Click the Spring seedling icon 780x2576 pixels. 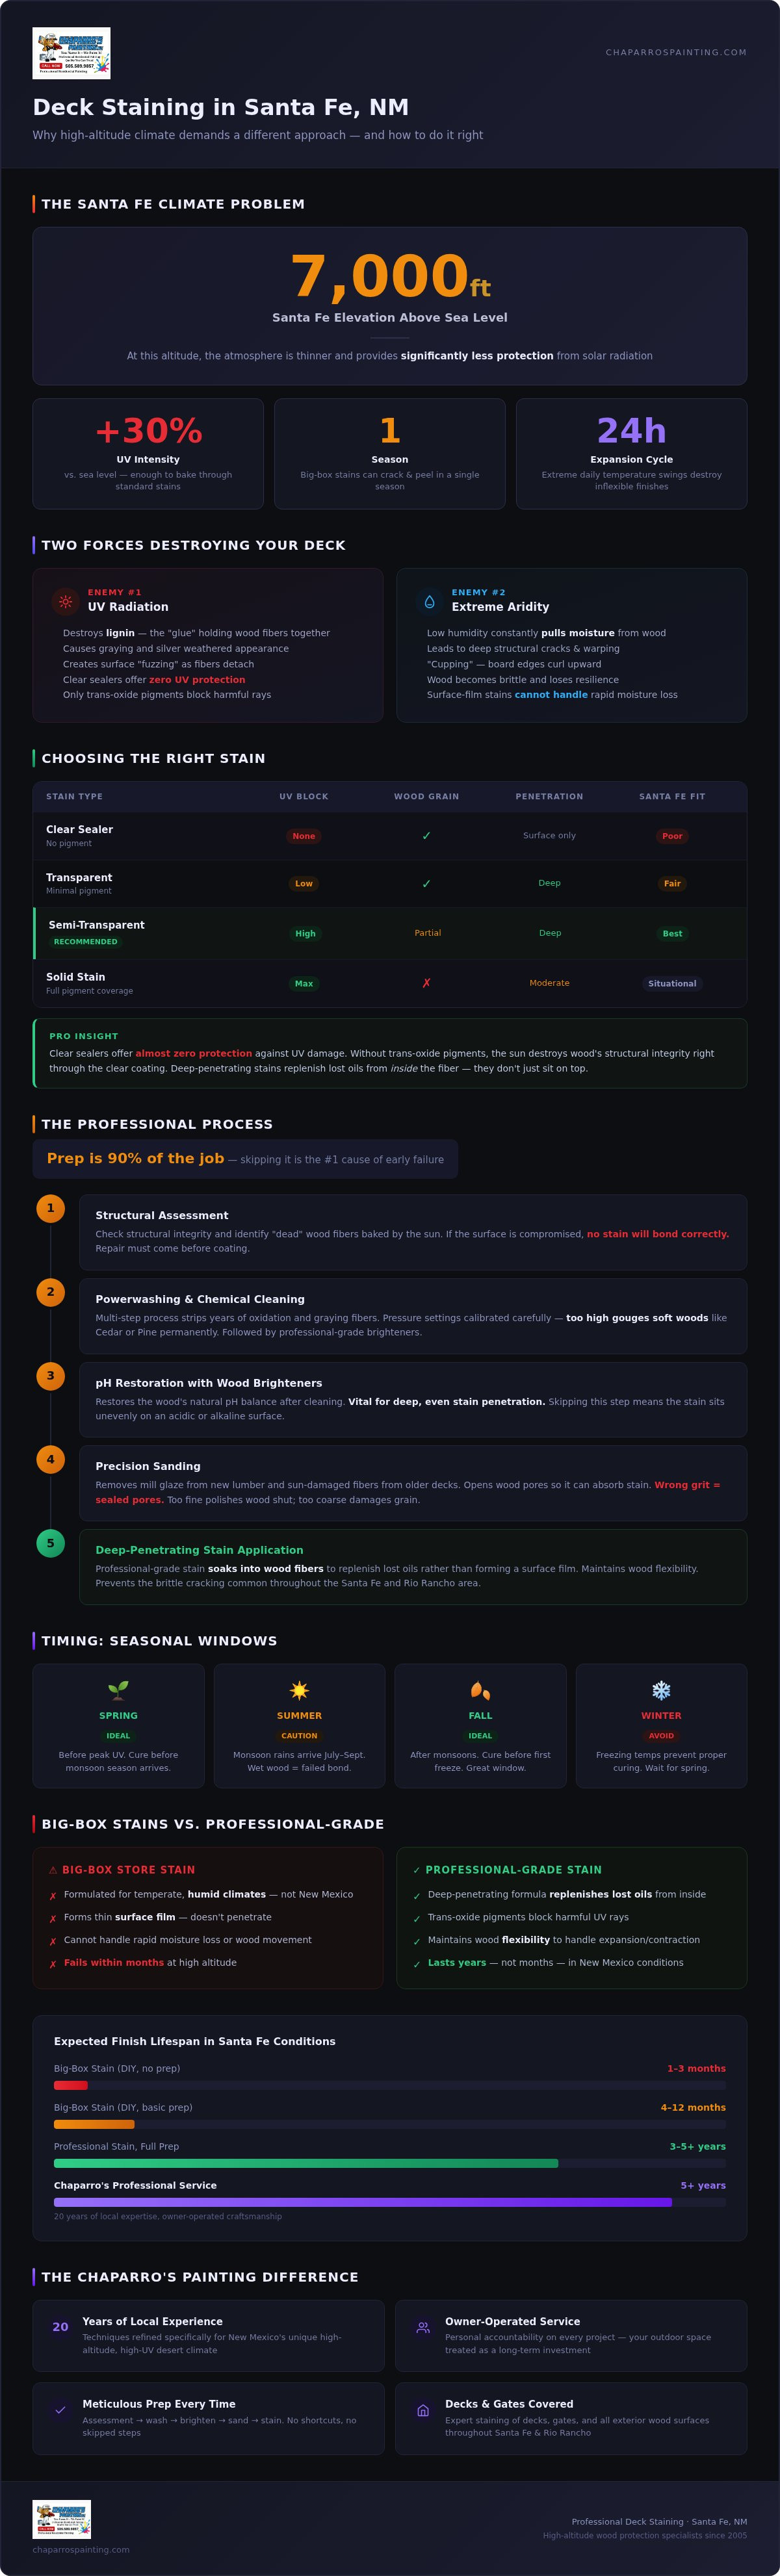pyautogui.click(x=118, y=1690)
